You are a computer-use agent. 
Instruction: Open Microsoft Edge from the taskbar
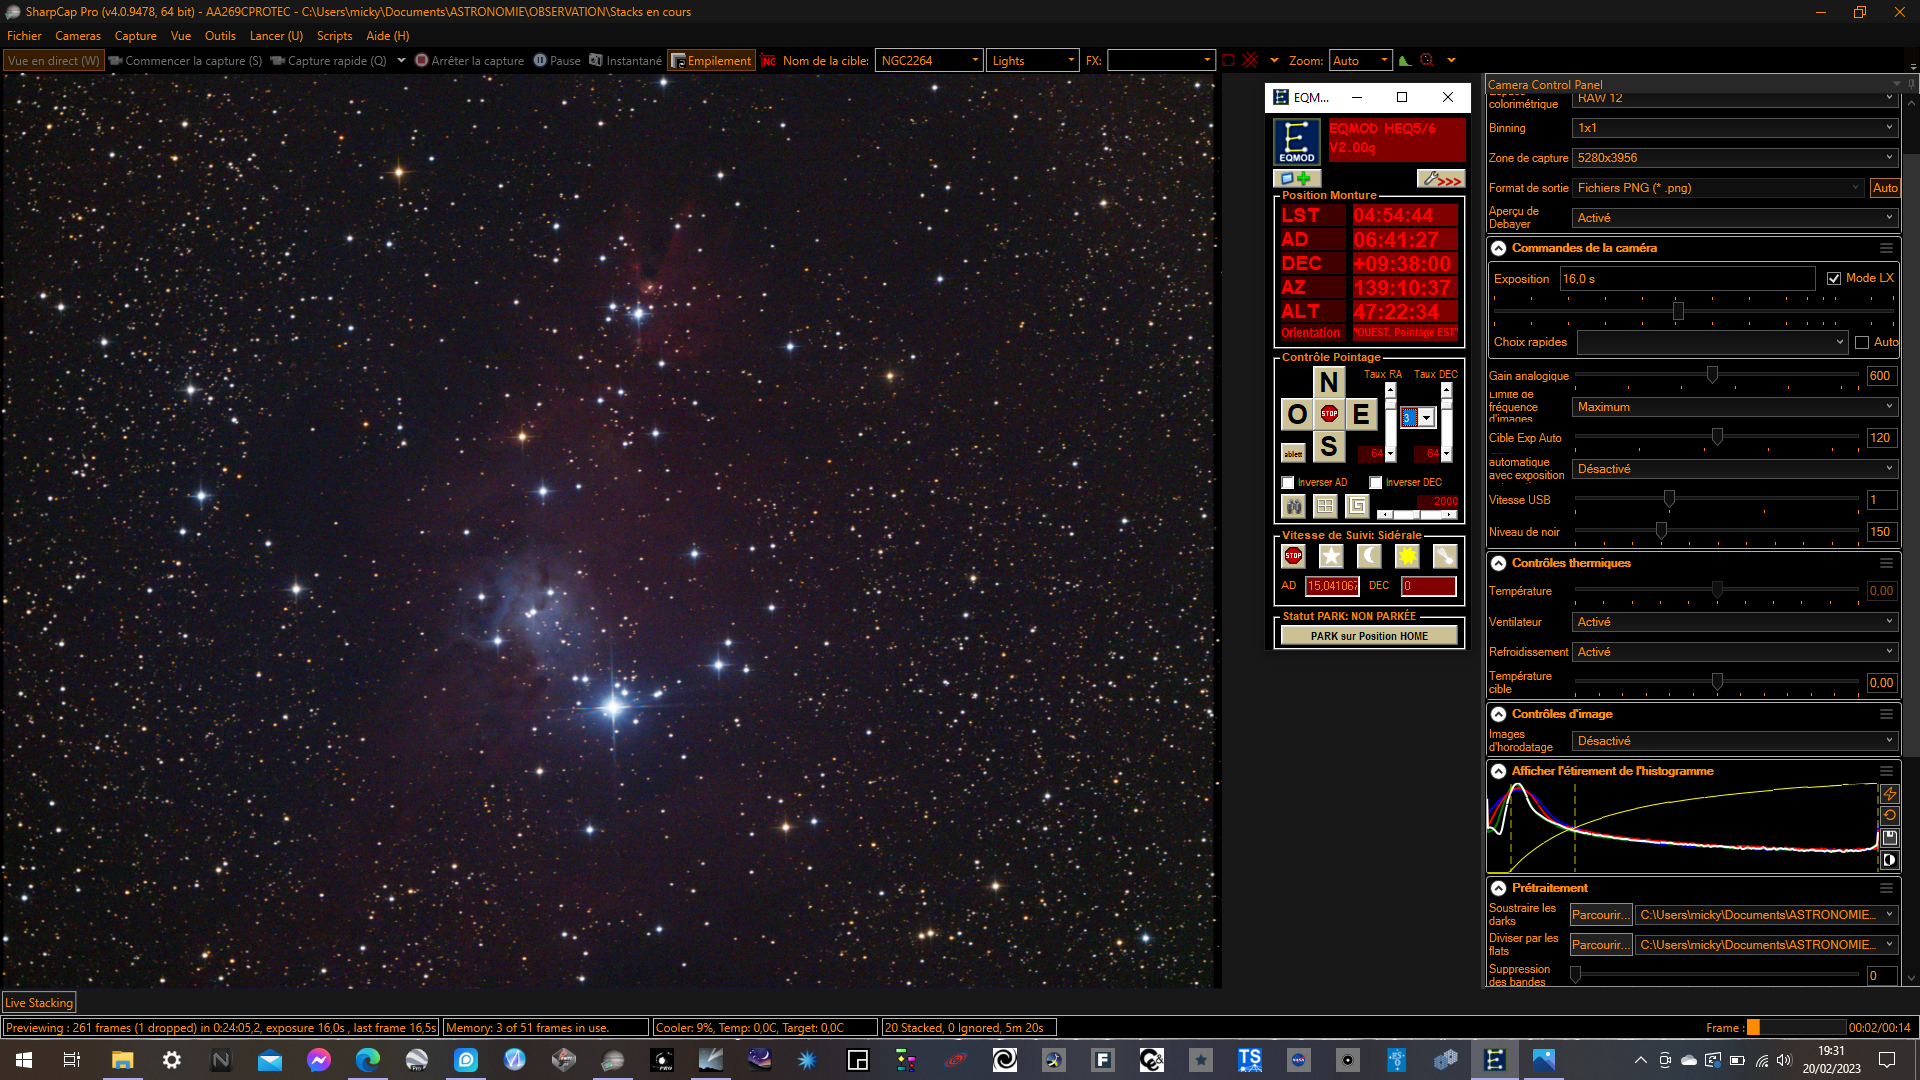point(368,1060)
